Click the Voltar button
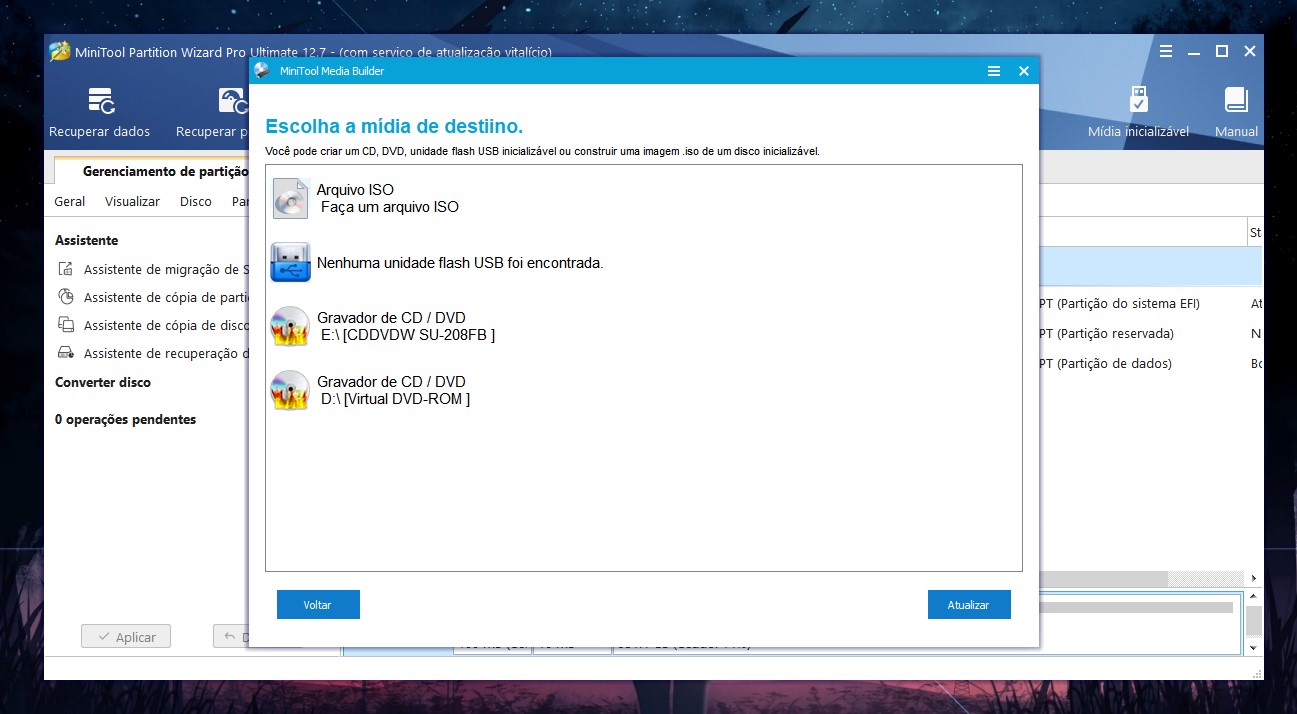1297x714 pixels. click(x=318, y=605)
